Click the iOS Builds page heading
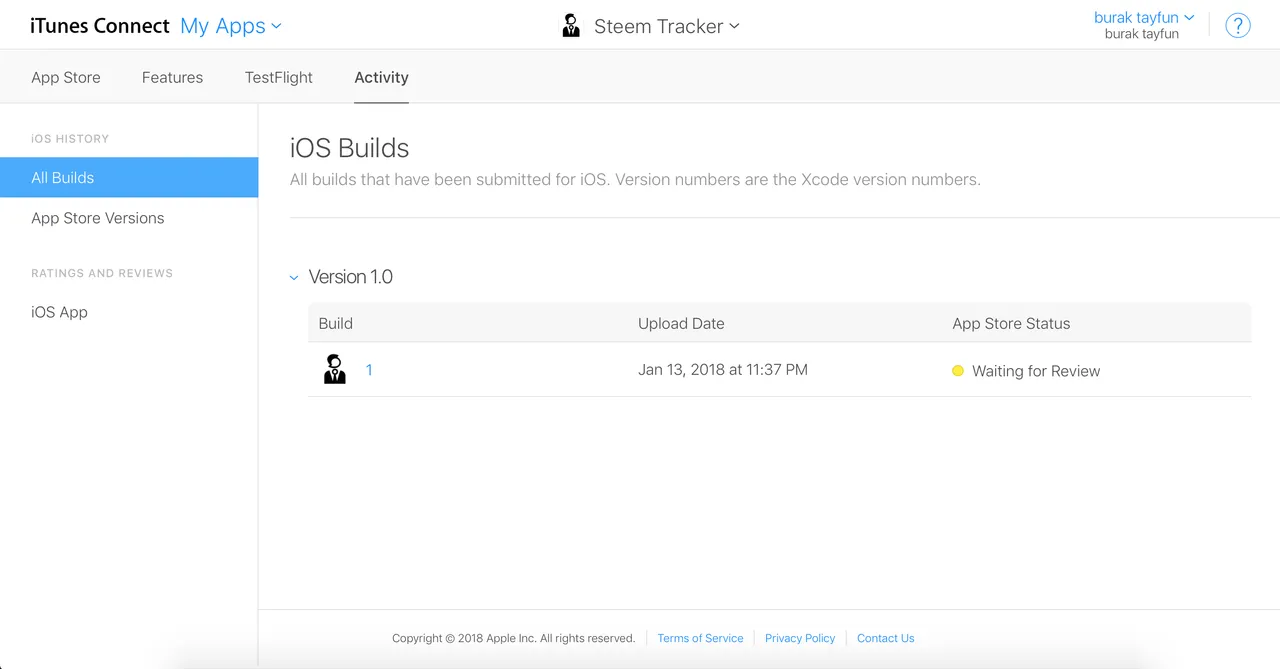The image size is (1280, 669). (x=350, y=148)
